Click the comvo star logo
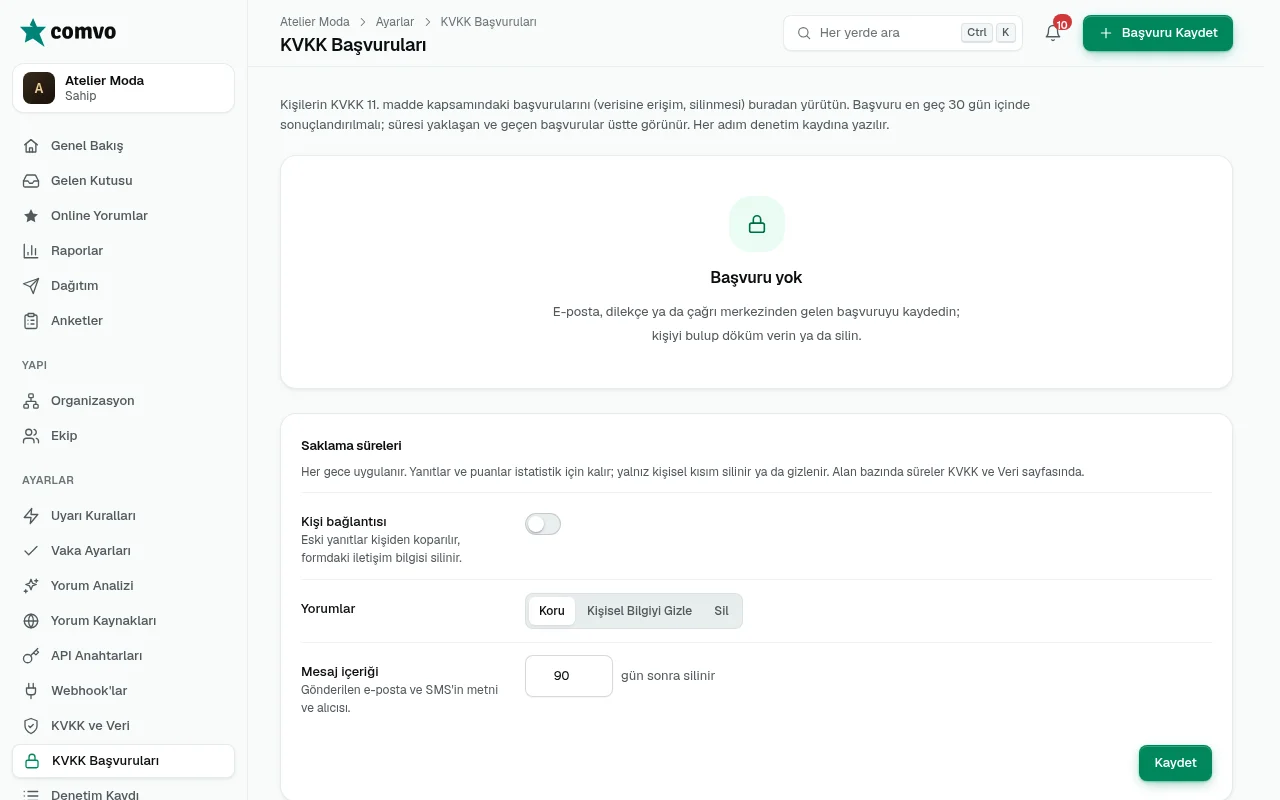 [33, 32]
